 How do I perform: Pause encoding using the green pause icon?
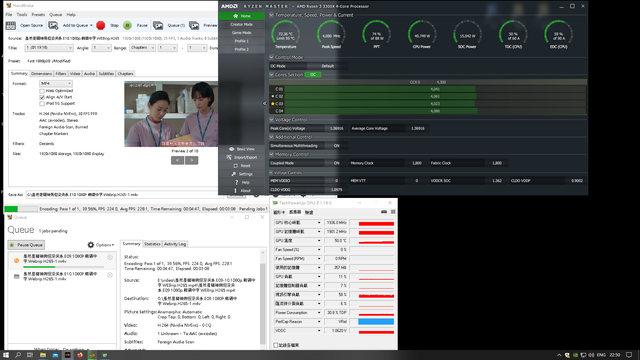[127, 25]
